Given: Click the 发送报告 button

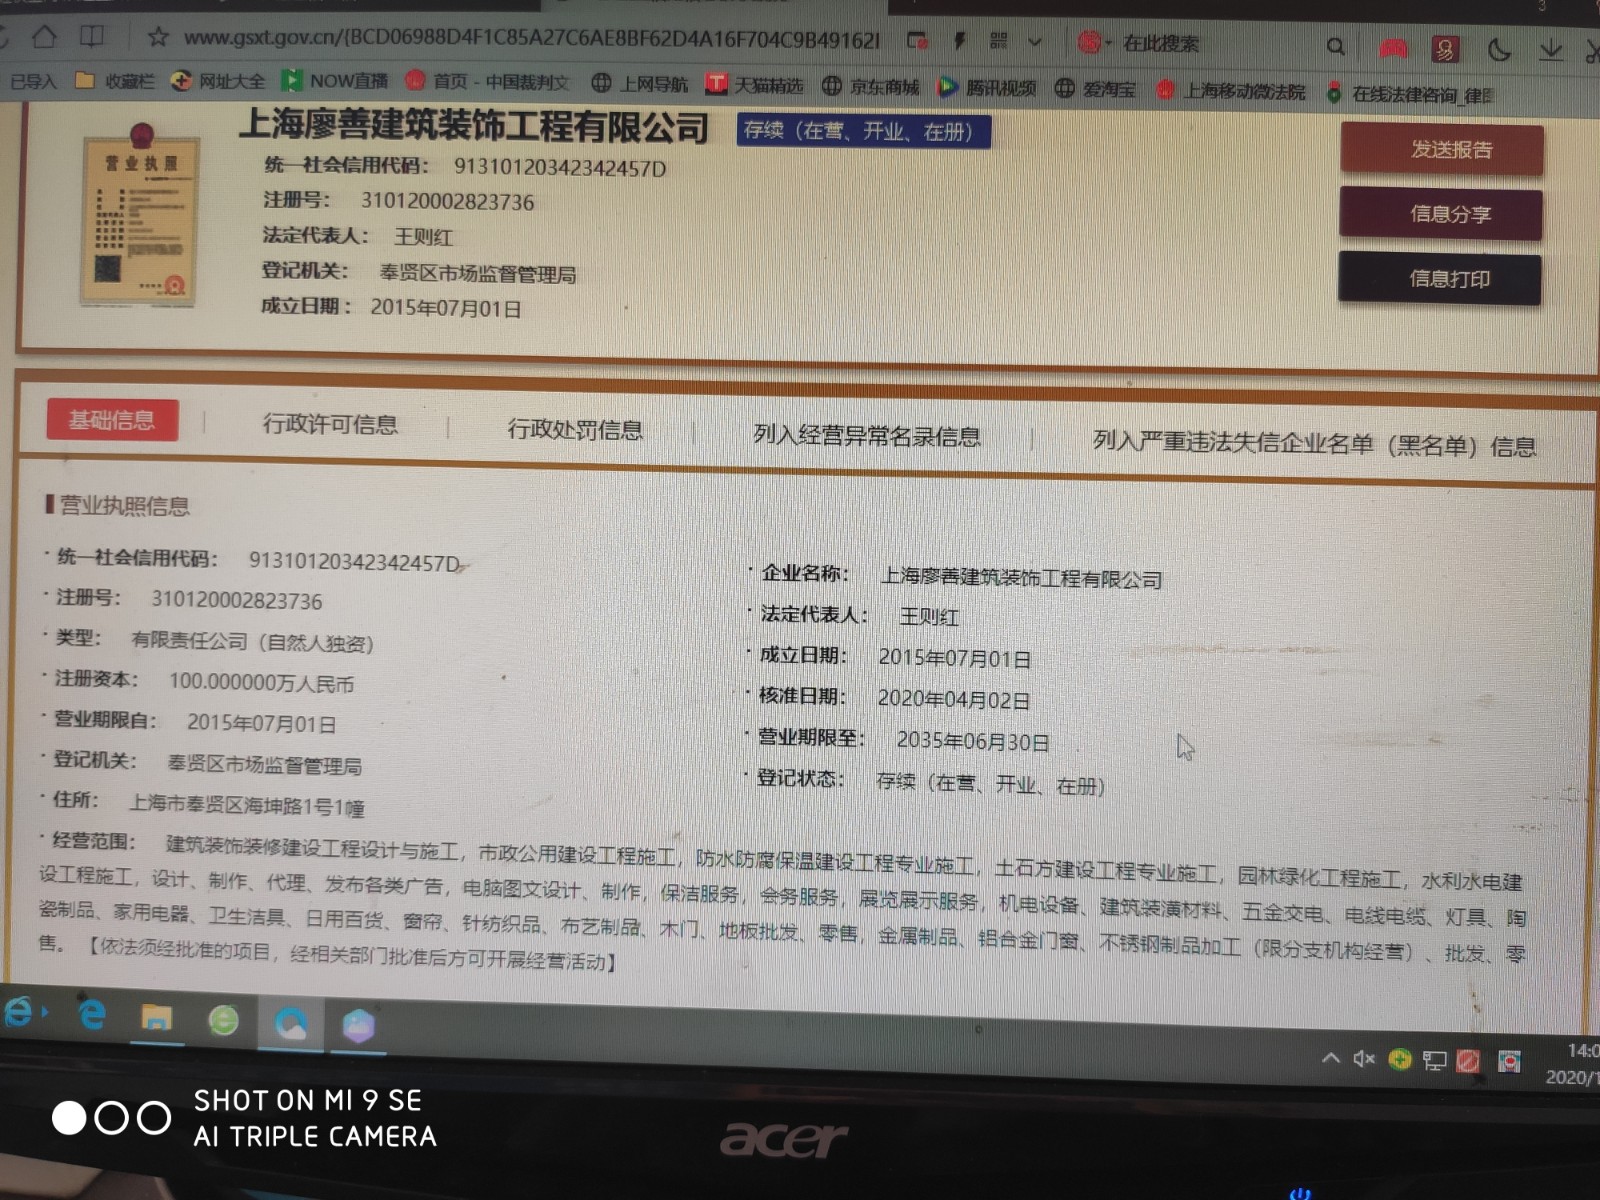Looking at the screenshot, I should pyautogui.click(x=1450, y=150).
